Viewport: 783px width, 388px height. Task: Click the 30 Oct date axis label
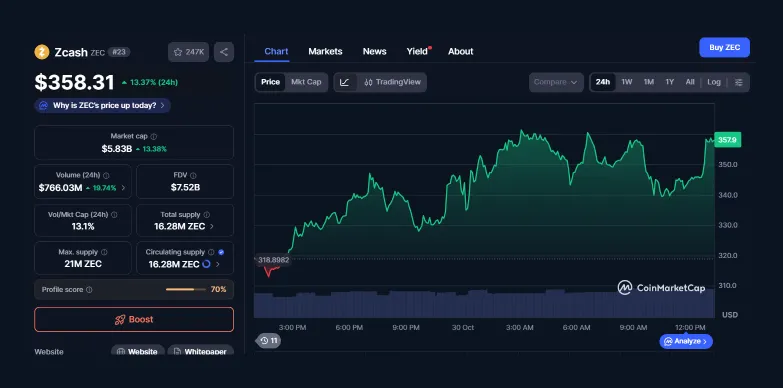pos(463,328)
